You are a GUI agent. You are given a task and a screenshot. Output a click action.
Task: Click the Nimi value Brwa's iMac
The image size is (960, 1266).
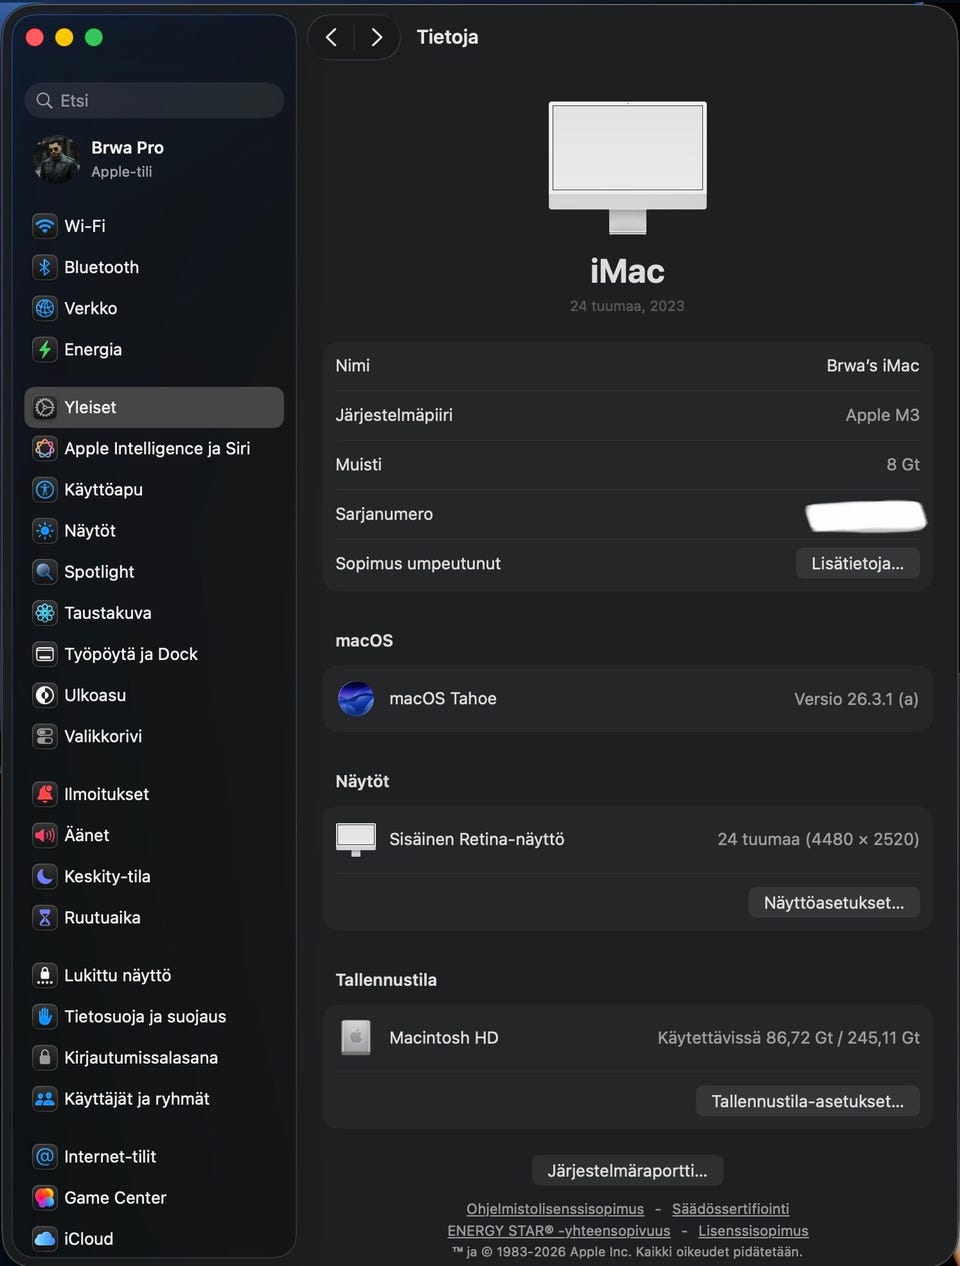tap(872, 366)
